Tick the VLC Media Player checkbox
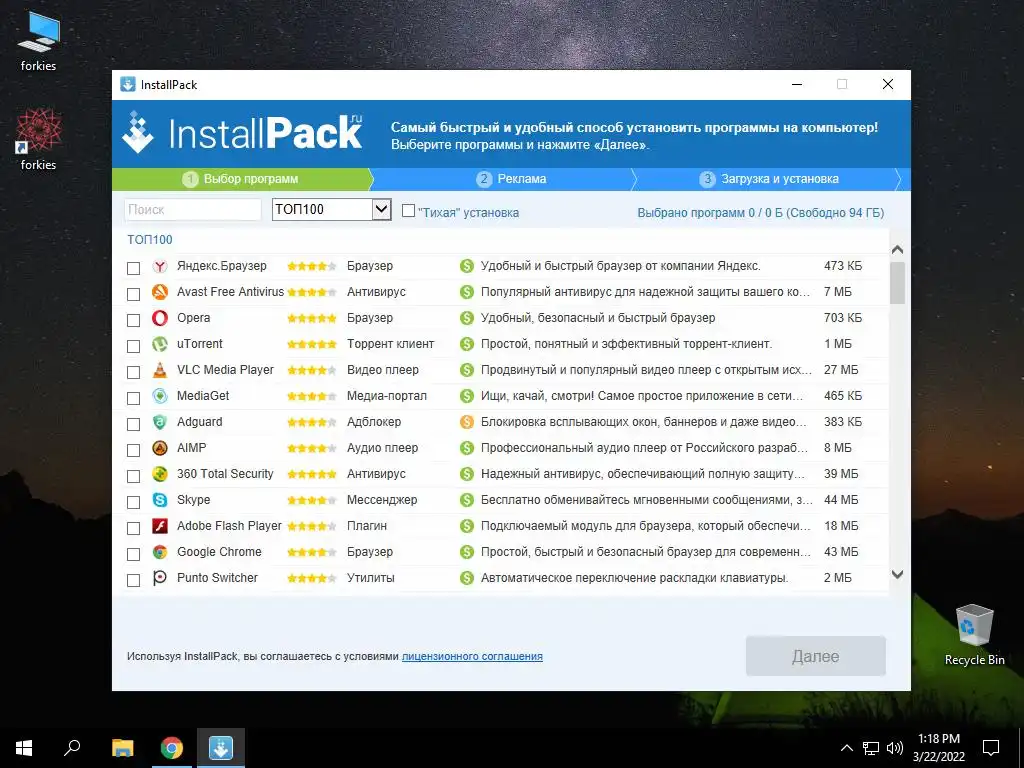 click(x=133, y=372)
